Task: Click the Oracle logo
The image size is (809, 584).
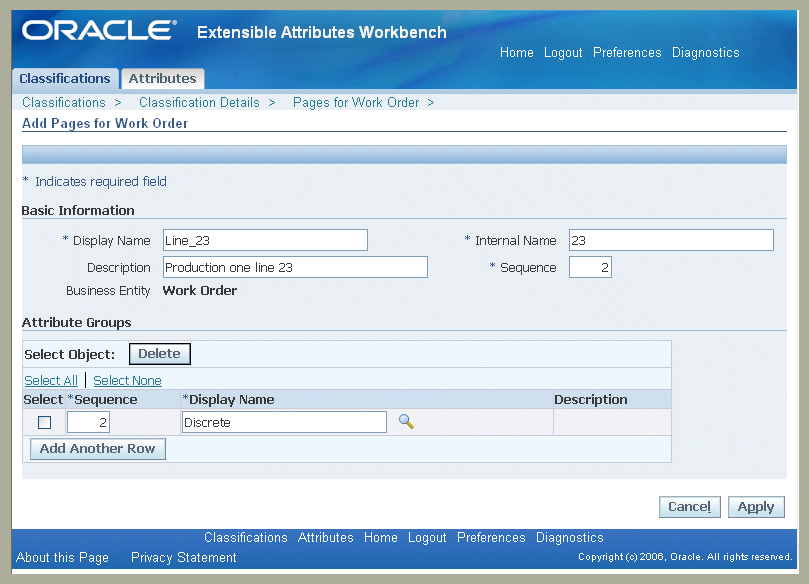Action: [99, 30]
